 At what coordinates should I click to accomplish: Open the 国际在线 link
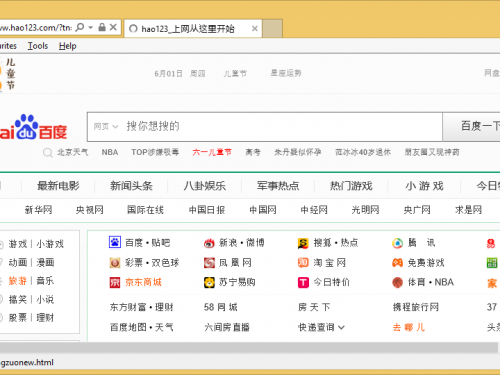145,210
